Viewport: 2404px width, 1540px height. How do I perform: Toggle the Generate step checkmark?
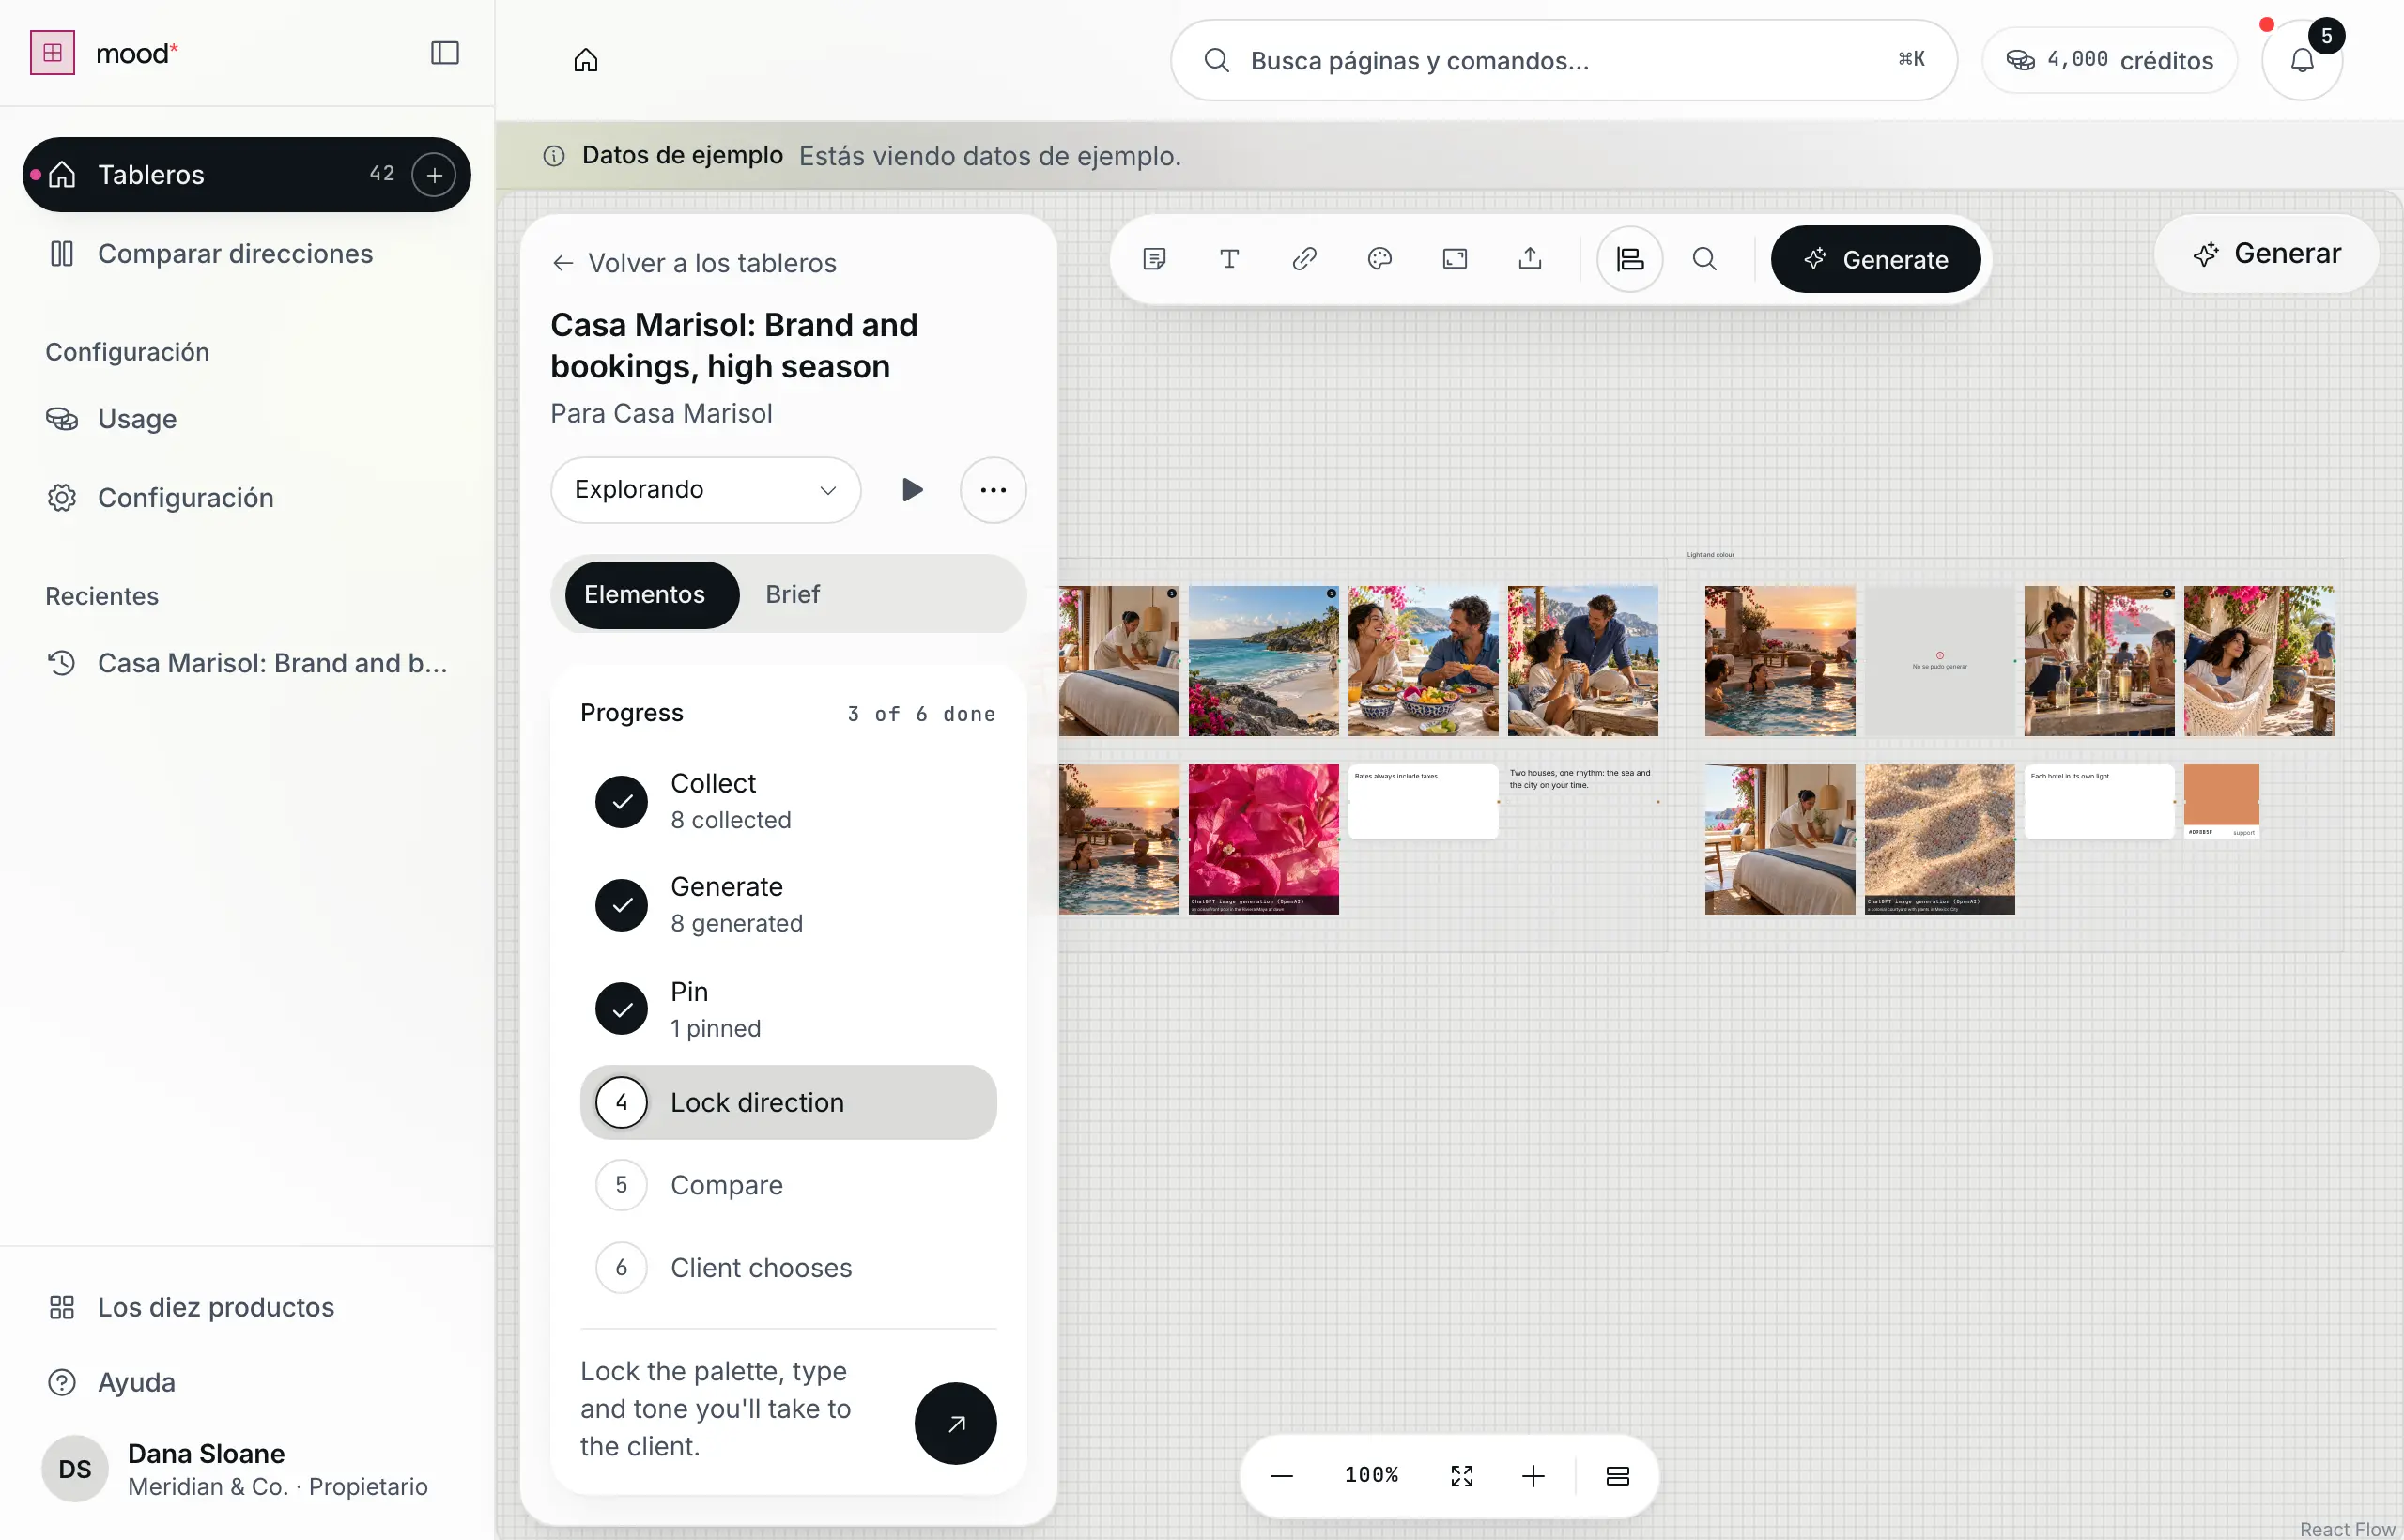pyautogui.click(x=621, y=905)
